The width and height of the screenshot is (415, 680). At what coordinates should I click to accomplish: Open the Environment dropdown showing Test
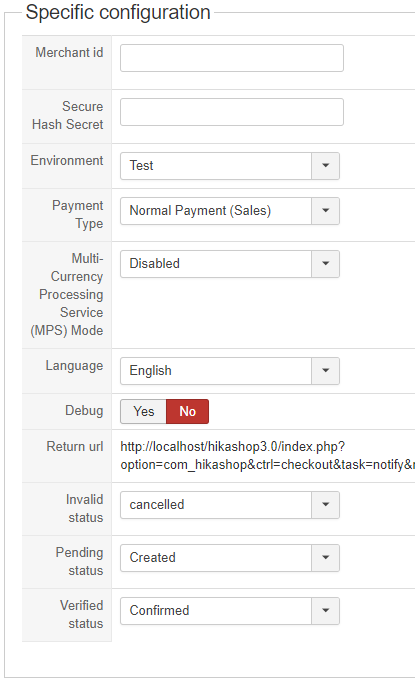tap(230, 166)
